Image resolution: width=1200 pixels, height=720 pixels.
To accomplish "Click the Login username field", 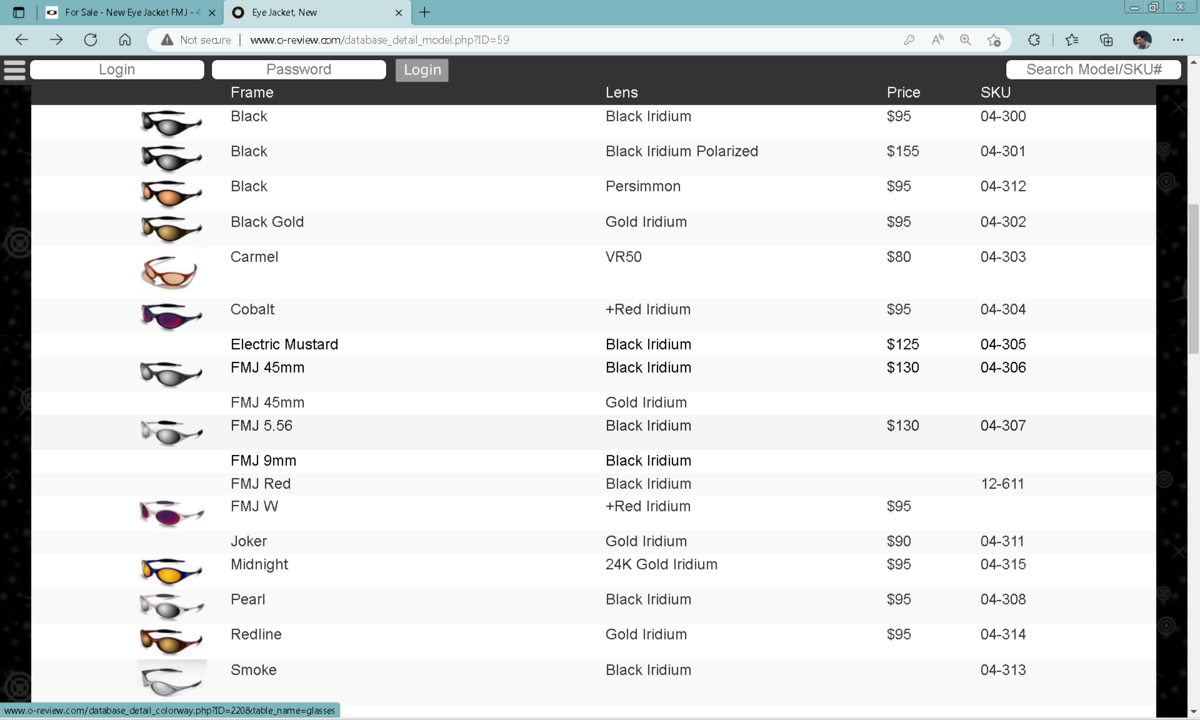I will point(117,69).
